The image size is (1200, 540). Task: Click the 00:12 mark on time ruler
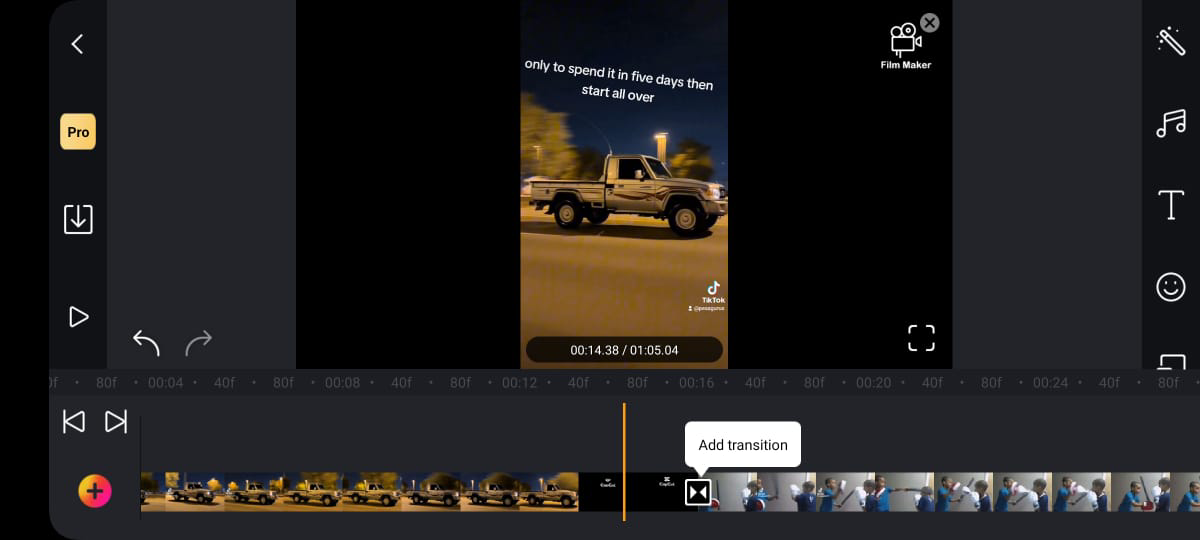click(x=519, y=382)
